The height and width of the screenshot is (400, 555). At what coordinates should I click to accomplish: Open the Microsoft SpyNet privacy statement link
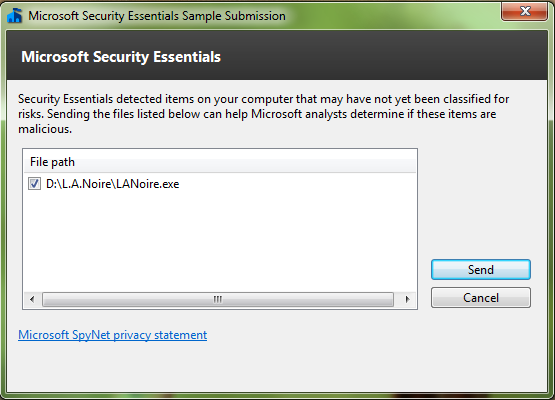[x=113, y=335]
